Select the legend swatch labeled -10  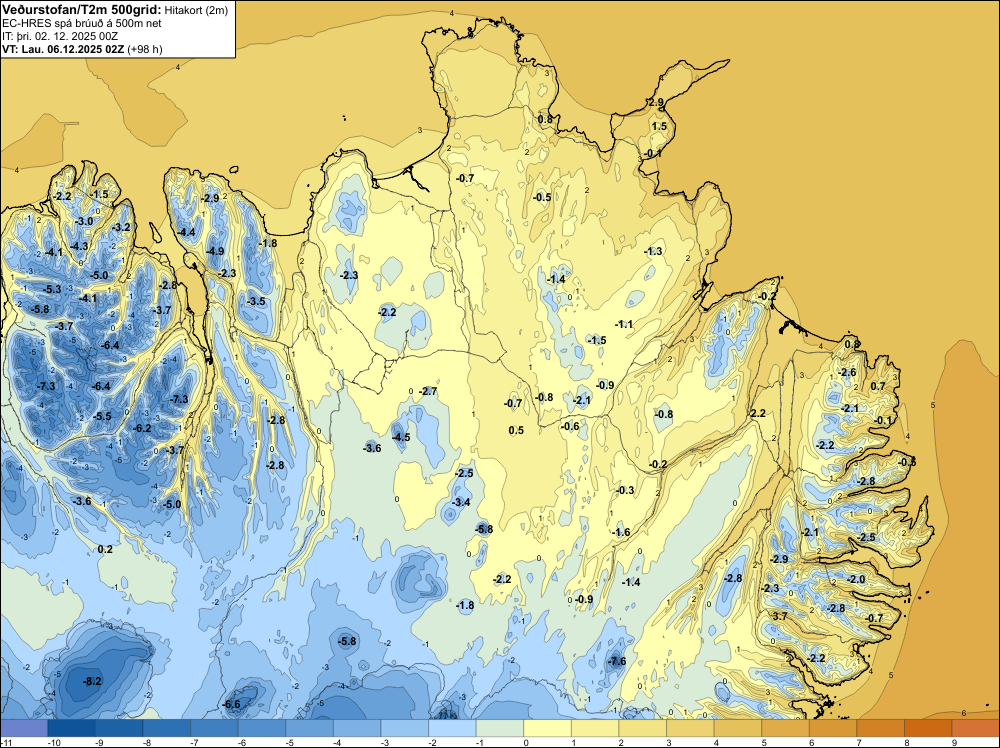[x=71, y=728]
